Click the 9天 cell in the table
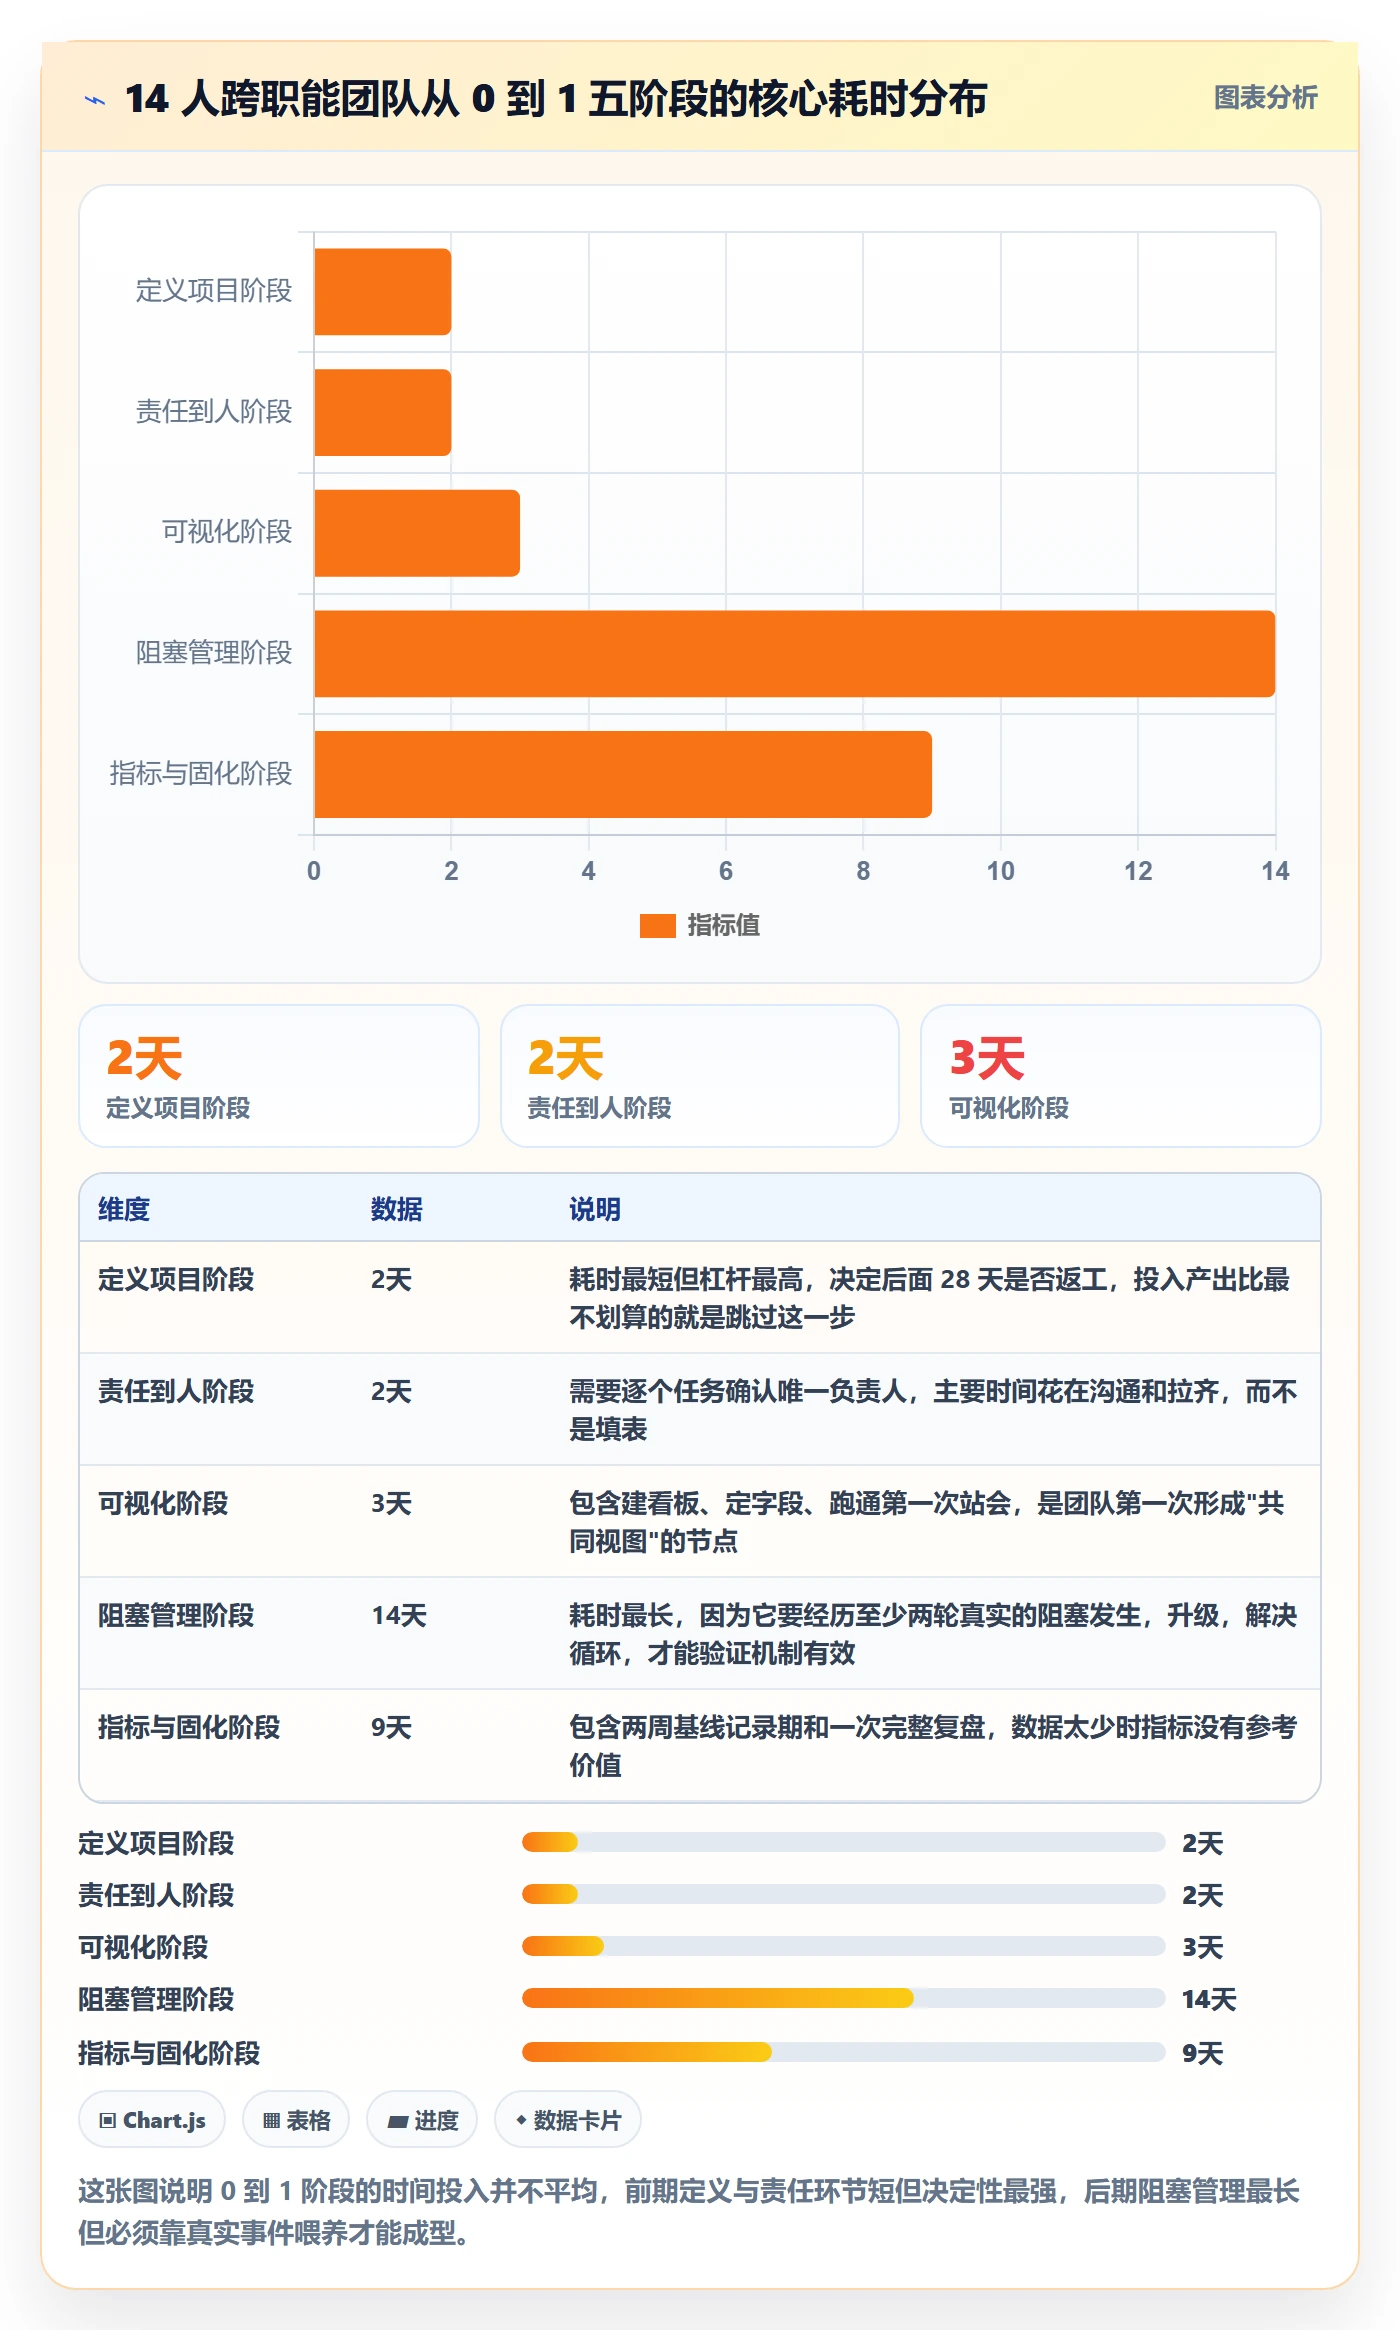Image resolution: width=1400 pixels, height=2330 pixels. pyautogui.click(x=391, y=1727)
